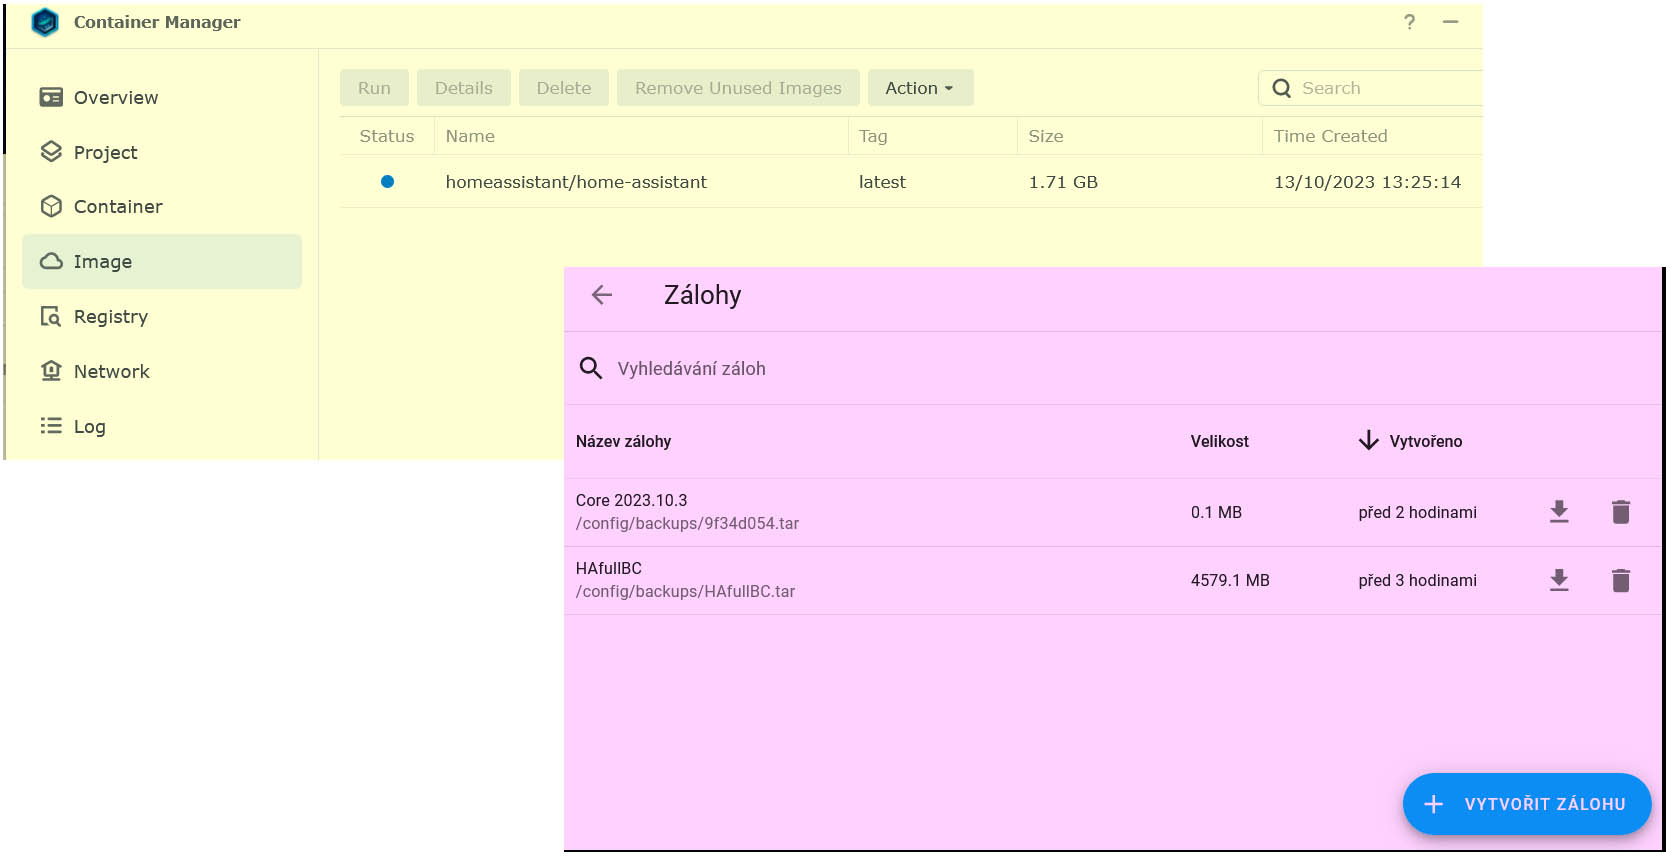Click the Container Manager logo icon
The height and width of the screenshot is (857, 1670).
pos(45,22)
